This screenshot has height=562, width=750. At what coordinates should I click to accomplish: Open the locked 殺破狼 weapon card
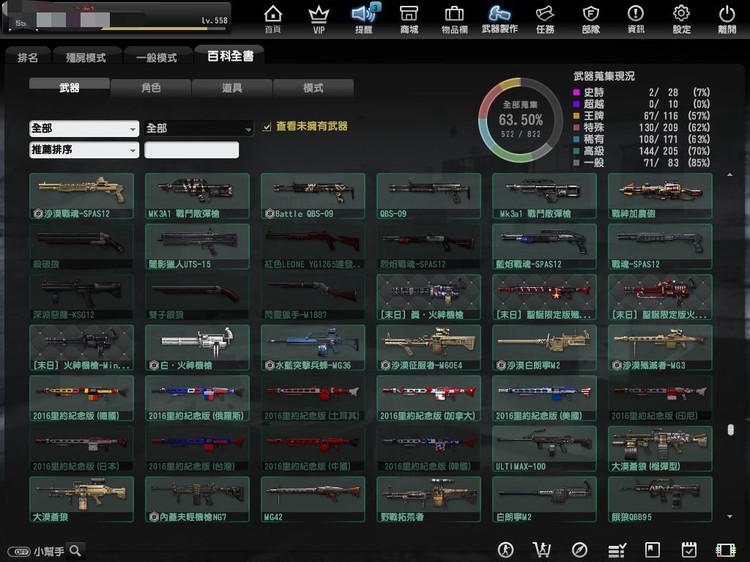81,247
